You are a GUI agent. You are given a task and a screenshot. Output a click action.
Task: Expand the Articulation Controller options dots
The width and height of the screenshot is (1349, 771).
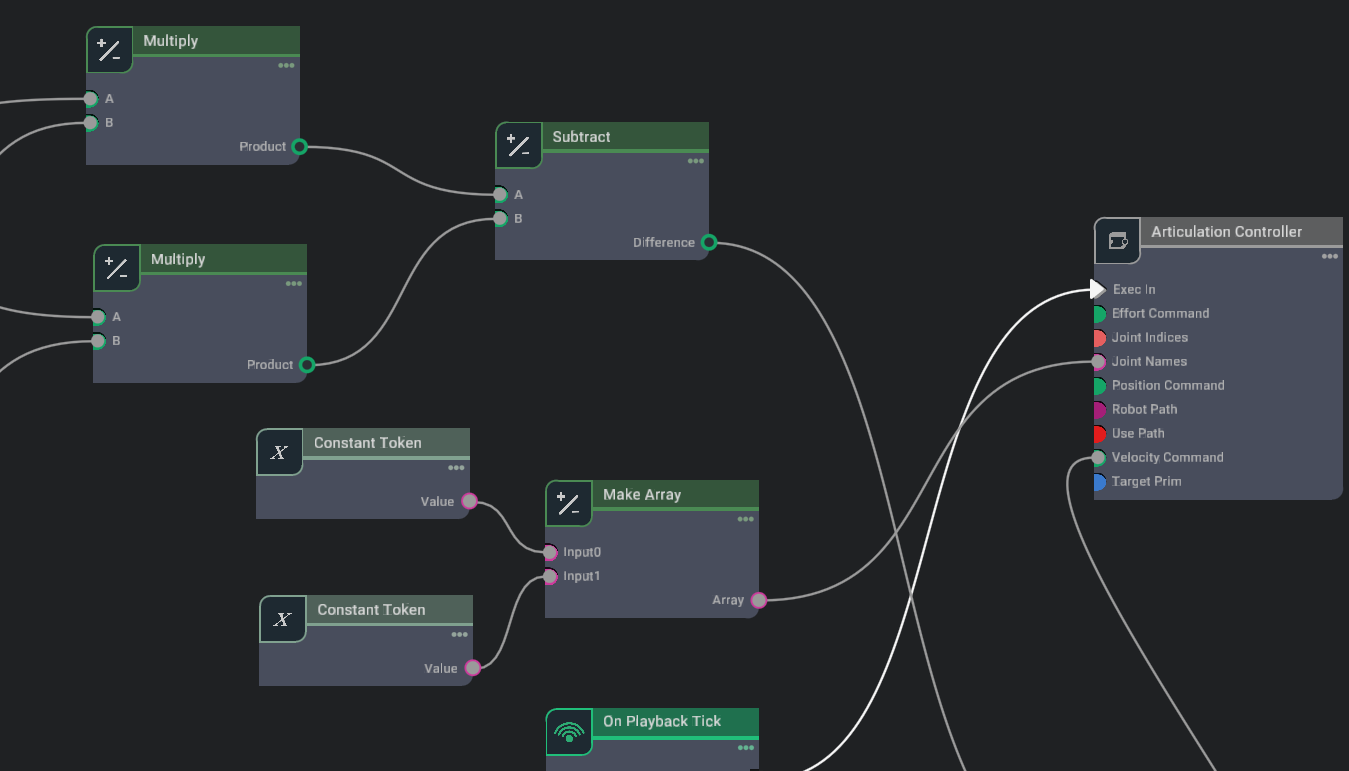1329,256
